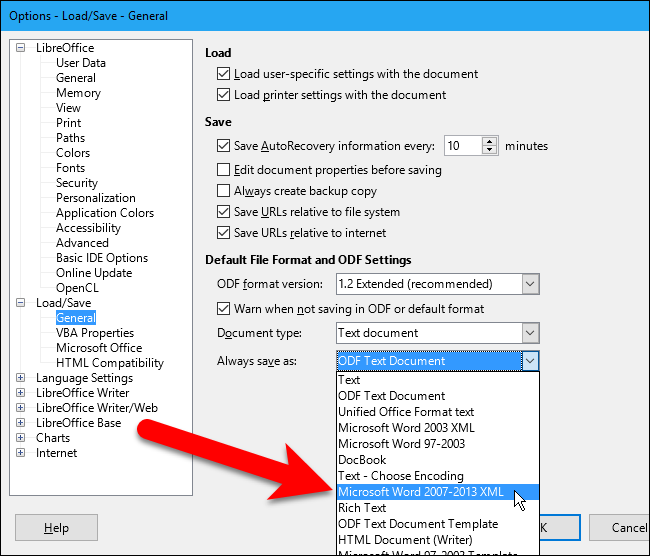Toggle Save URLs relative to internet
Viewport: 650px width, 556px height.
[223, 233]
